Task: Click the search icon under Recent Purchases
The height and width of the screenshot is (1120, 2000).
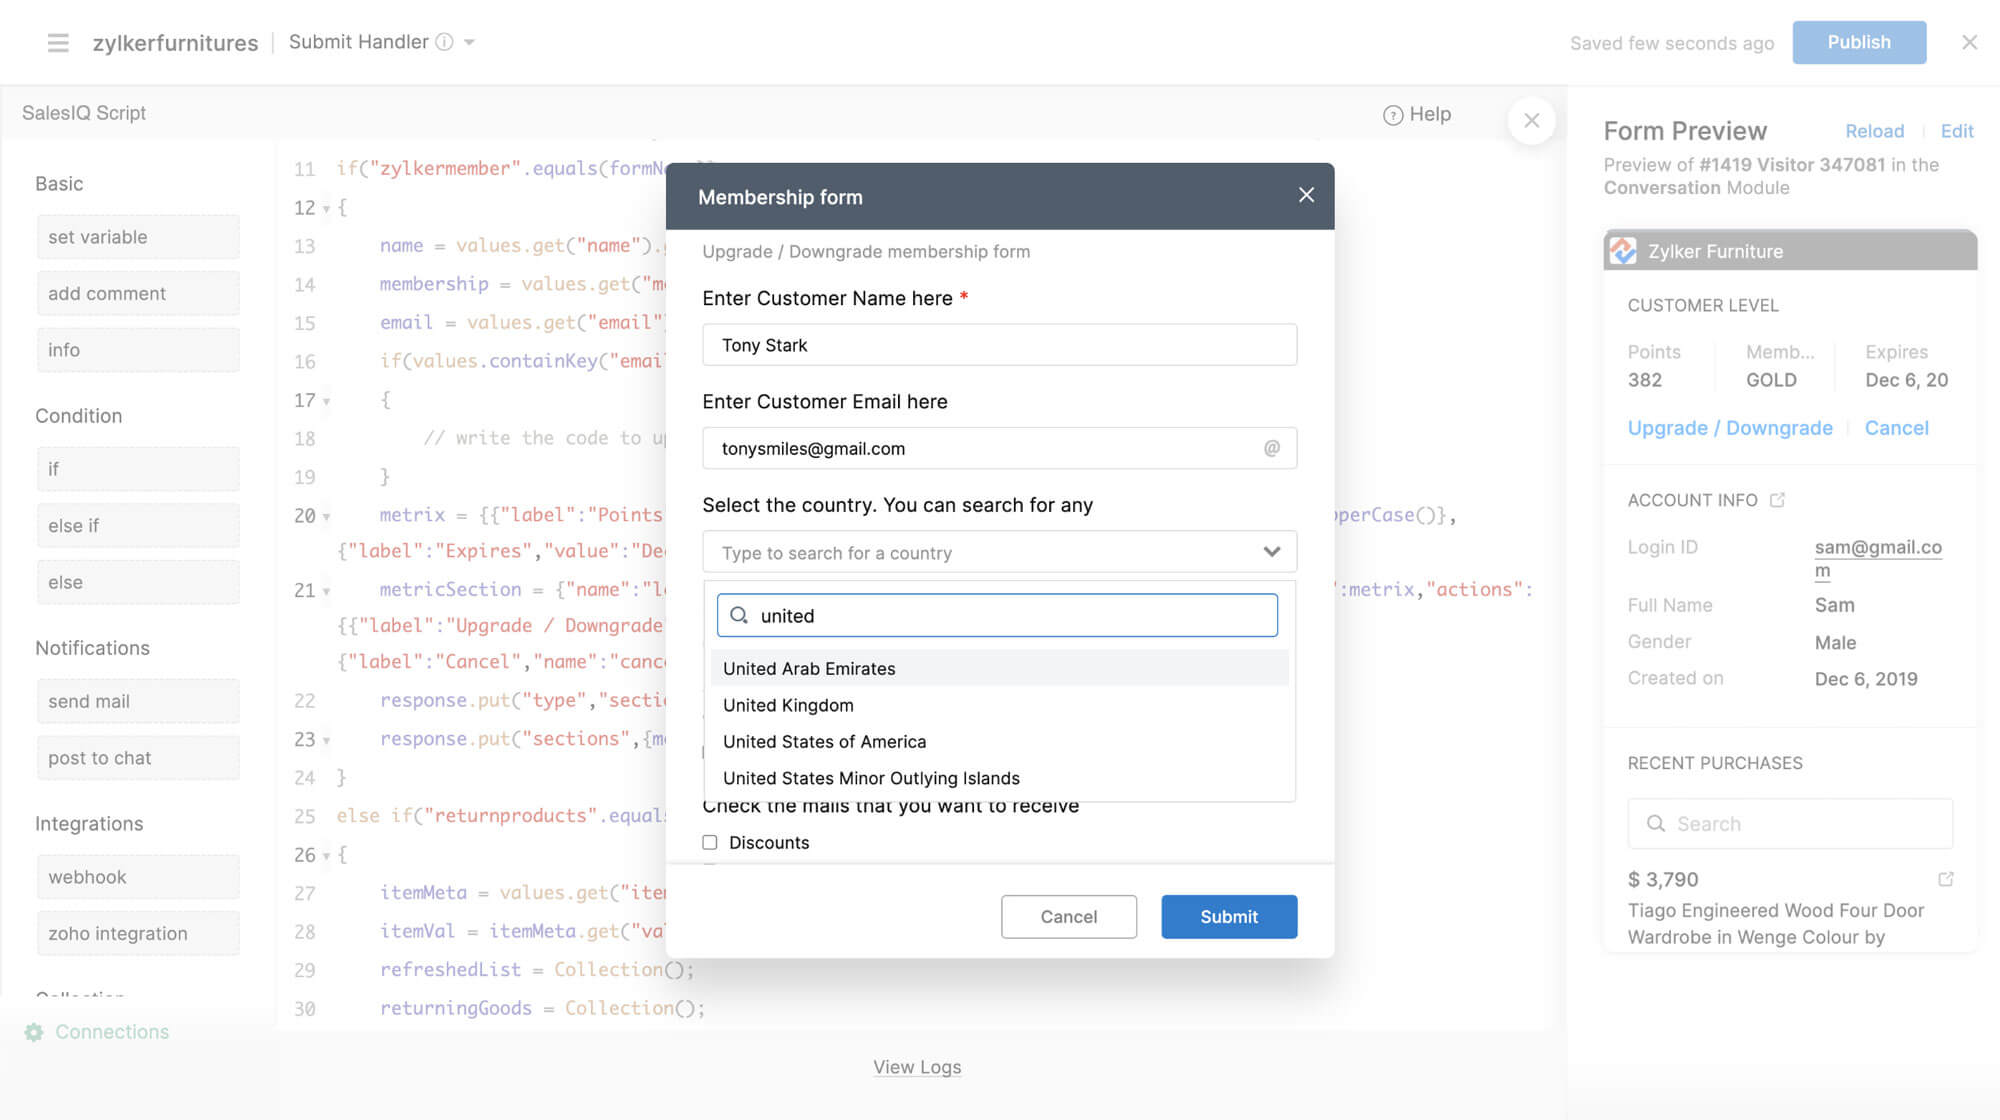Action: click(1655, 823)
